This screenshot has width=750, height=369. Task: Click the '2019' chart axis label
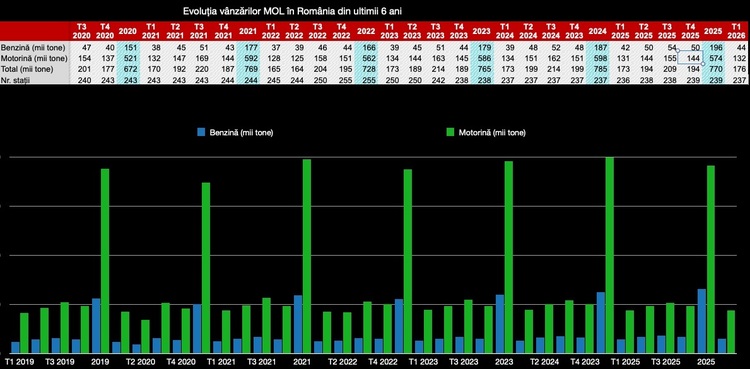tap(101, 362)
